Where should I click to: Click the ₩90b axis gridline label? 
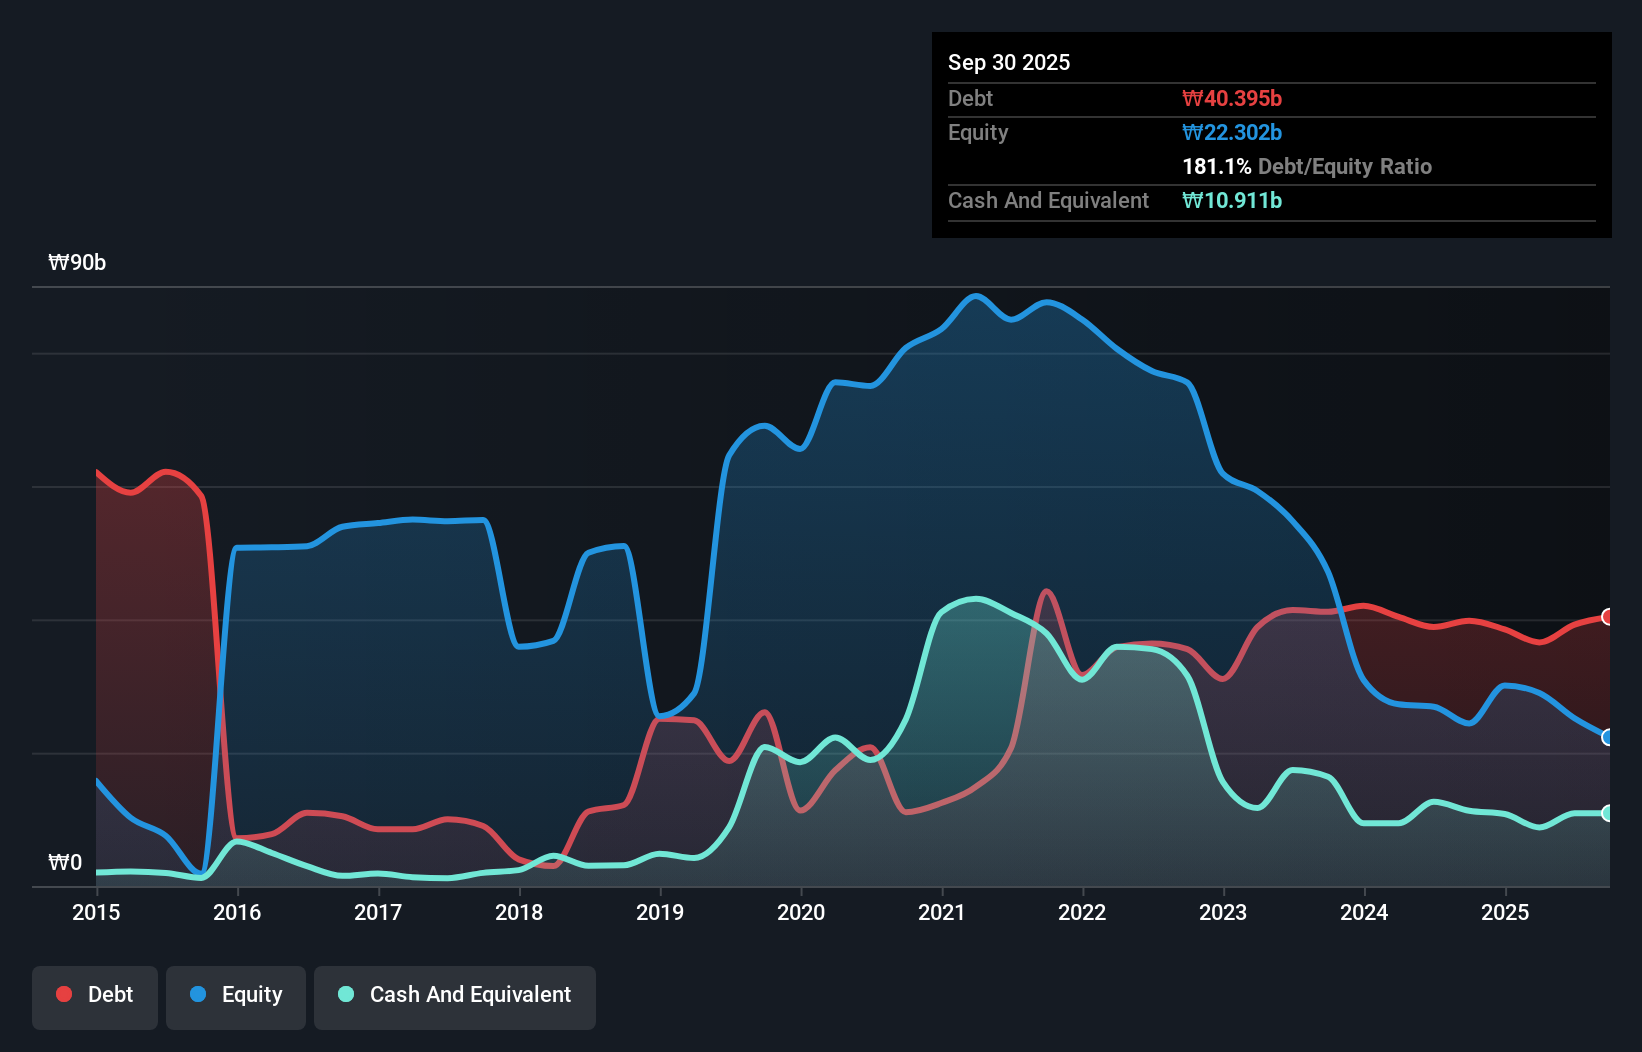(x=77, y=262)
